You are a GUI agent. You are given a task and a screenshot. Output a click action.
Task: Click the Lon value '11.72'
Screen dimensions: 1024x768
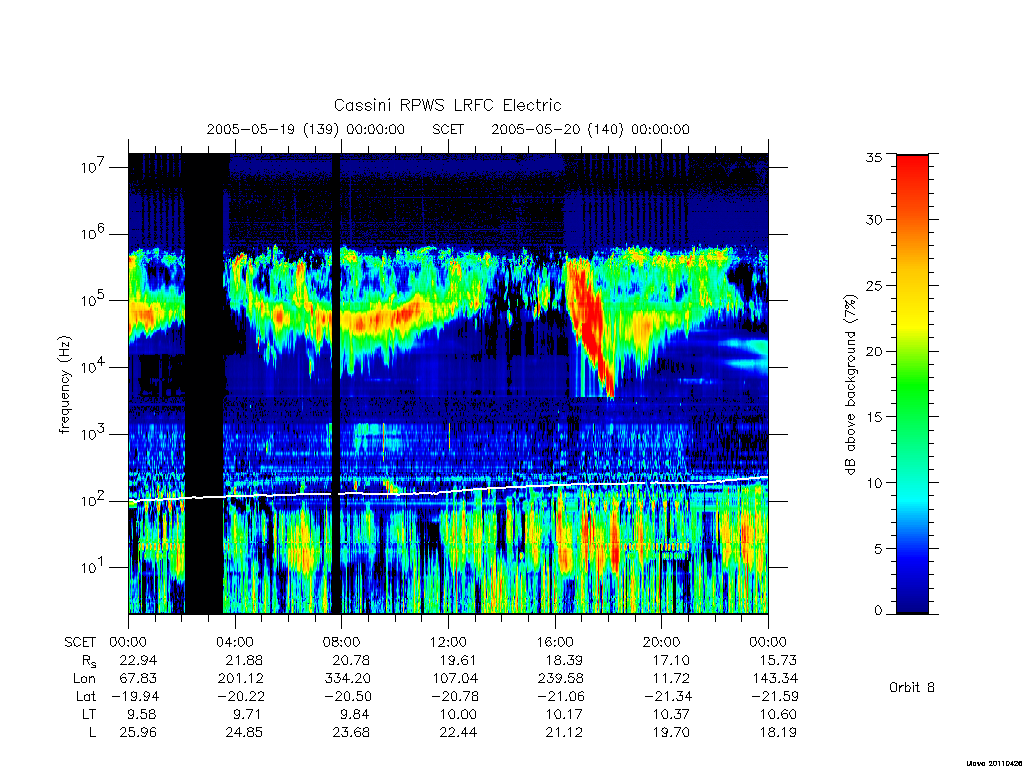[671, 679]
